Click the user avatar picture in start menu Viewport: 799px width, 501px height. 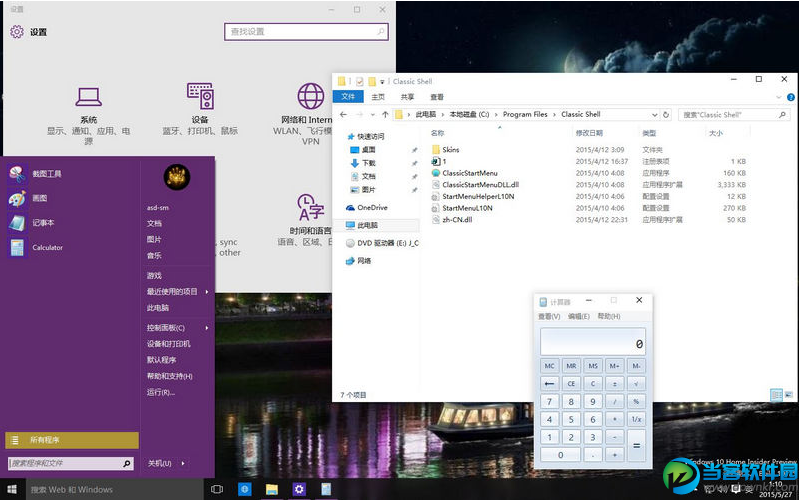coord(177,179)
